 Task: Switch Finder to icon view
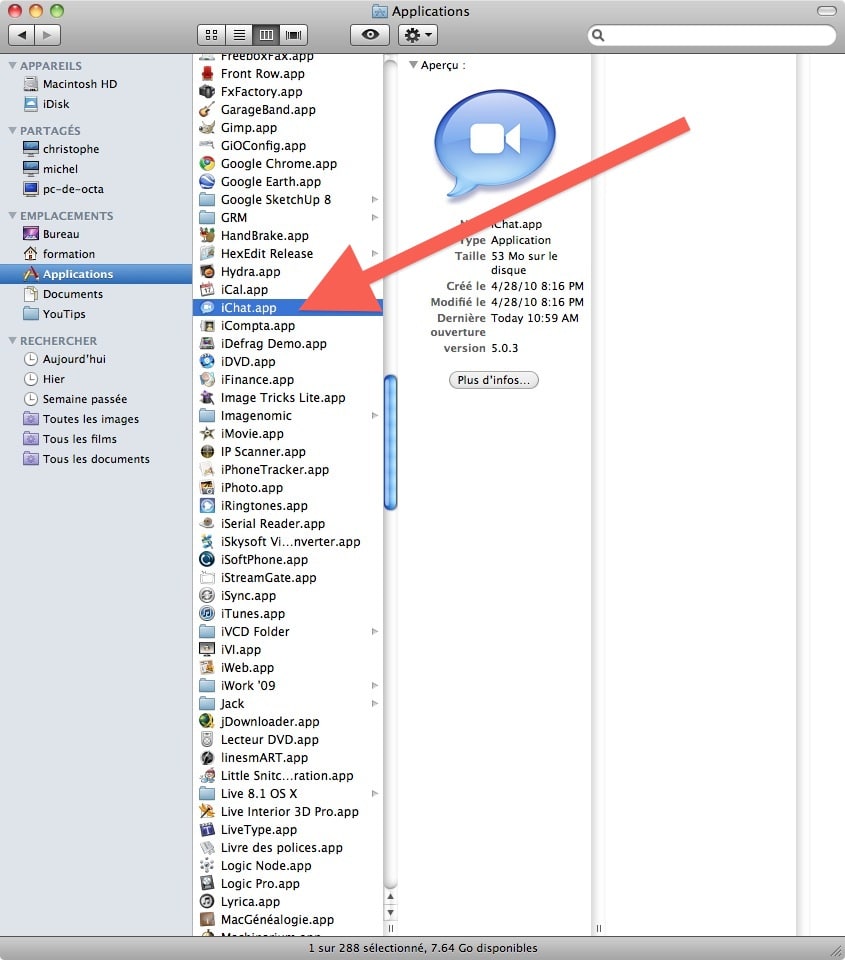pos(211,35)
